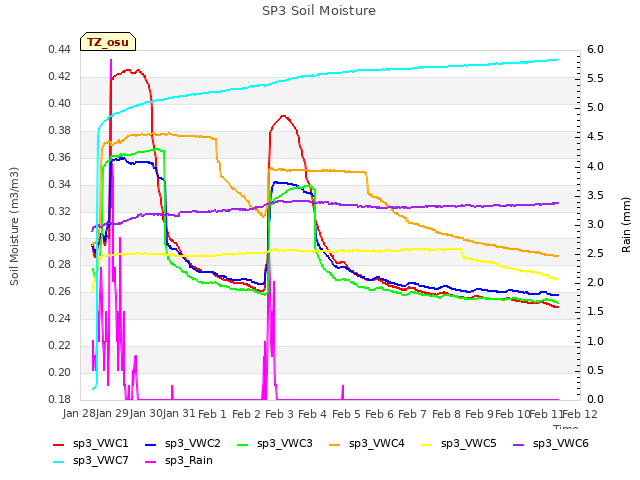Click the 0.30 left axis tick label
The image size is (640, 480).
[x=59, y=238]
